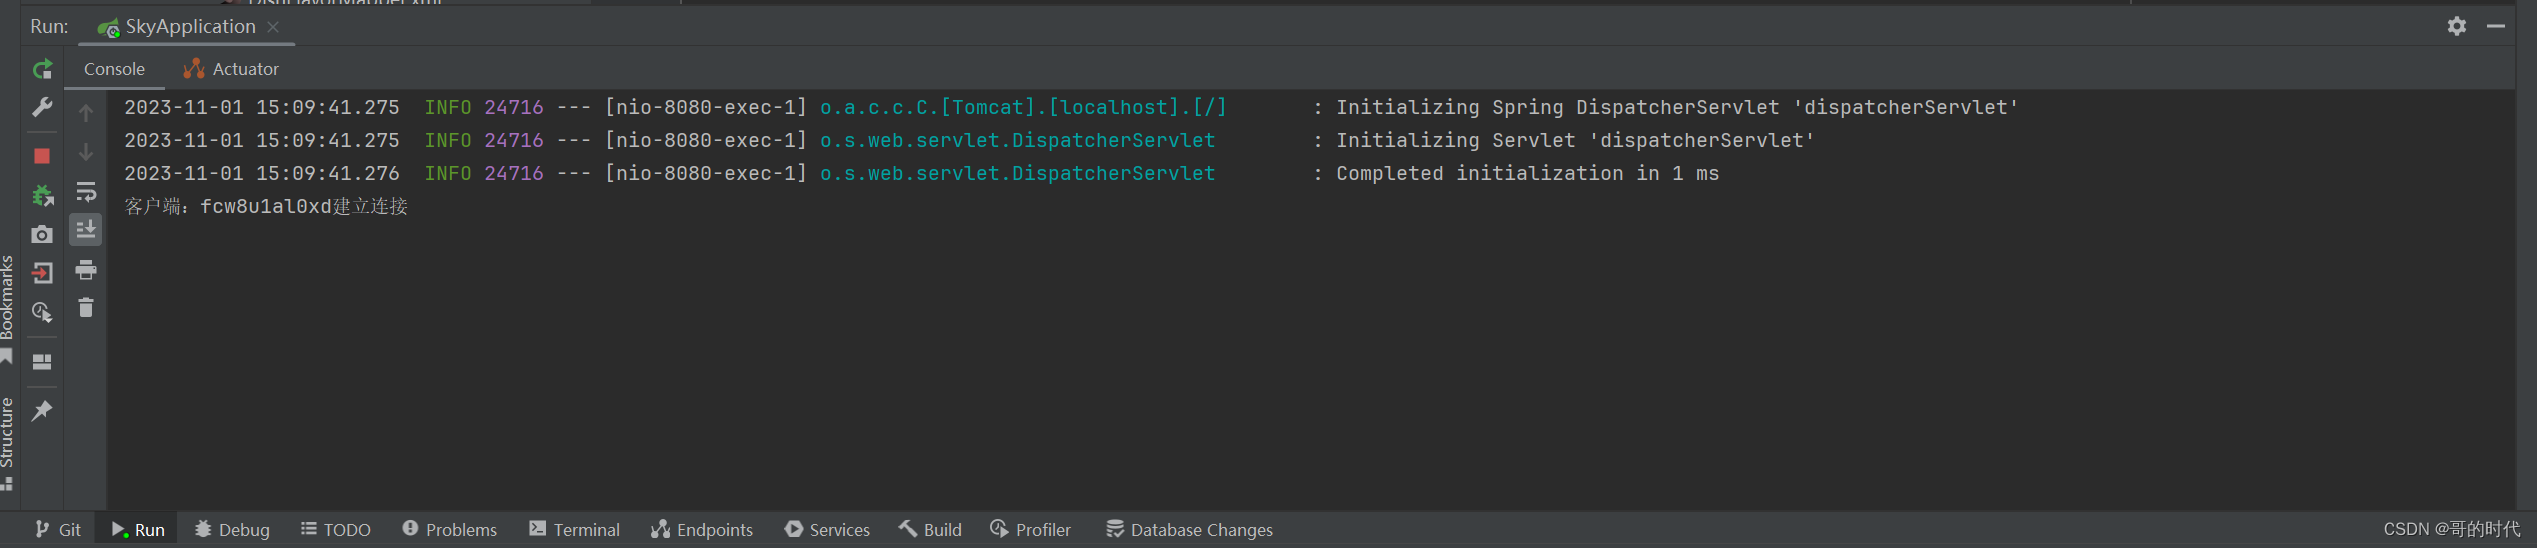Toggle scroll to end of console
2537x548 pixels.
click(x=86, y=230)
